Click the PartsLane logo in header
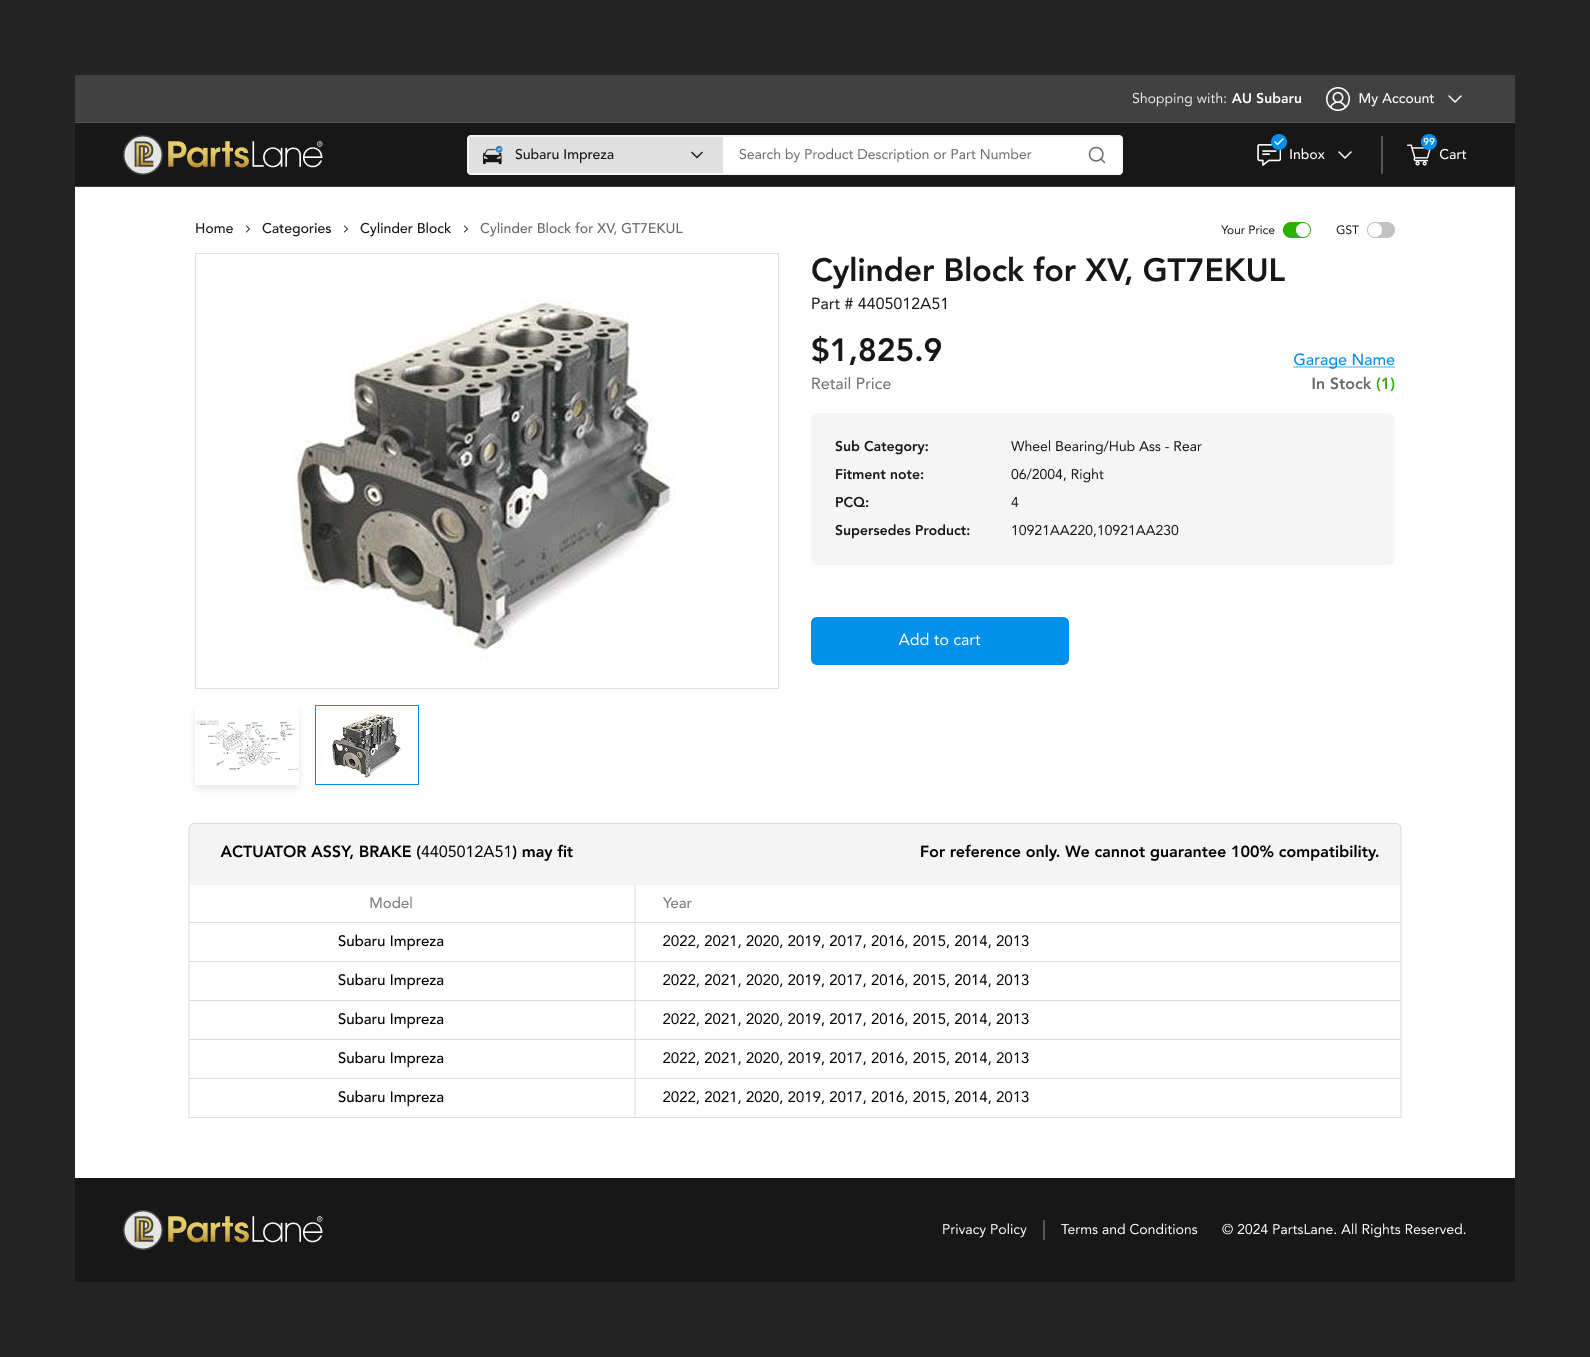Image resolution: width=1590 pixels, height=1357 pixels. [x=223, y=155]
